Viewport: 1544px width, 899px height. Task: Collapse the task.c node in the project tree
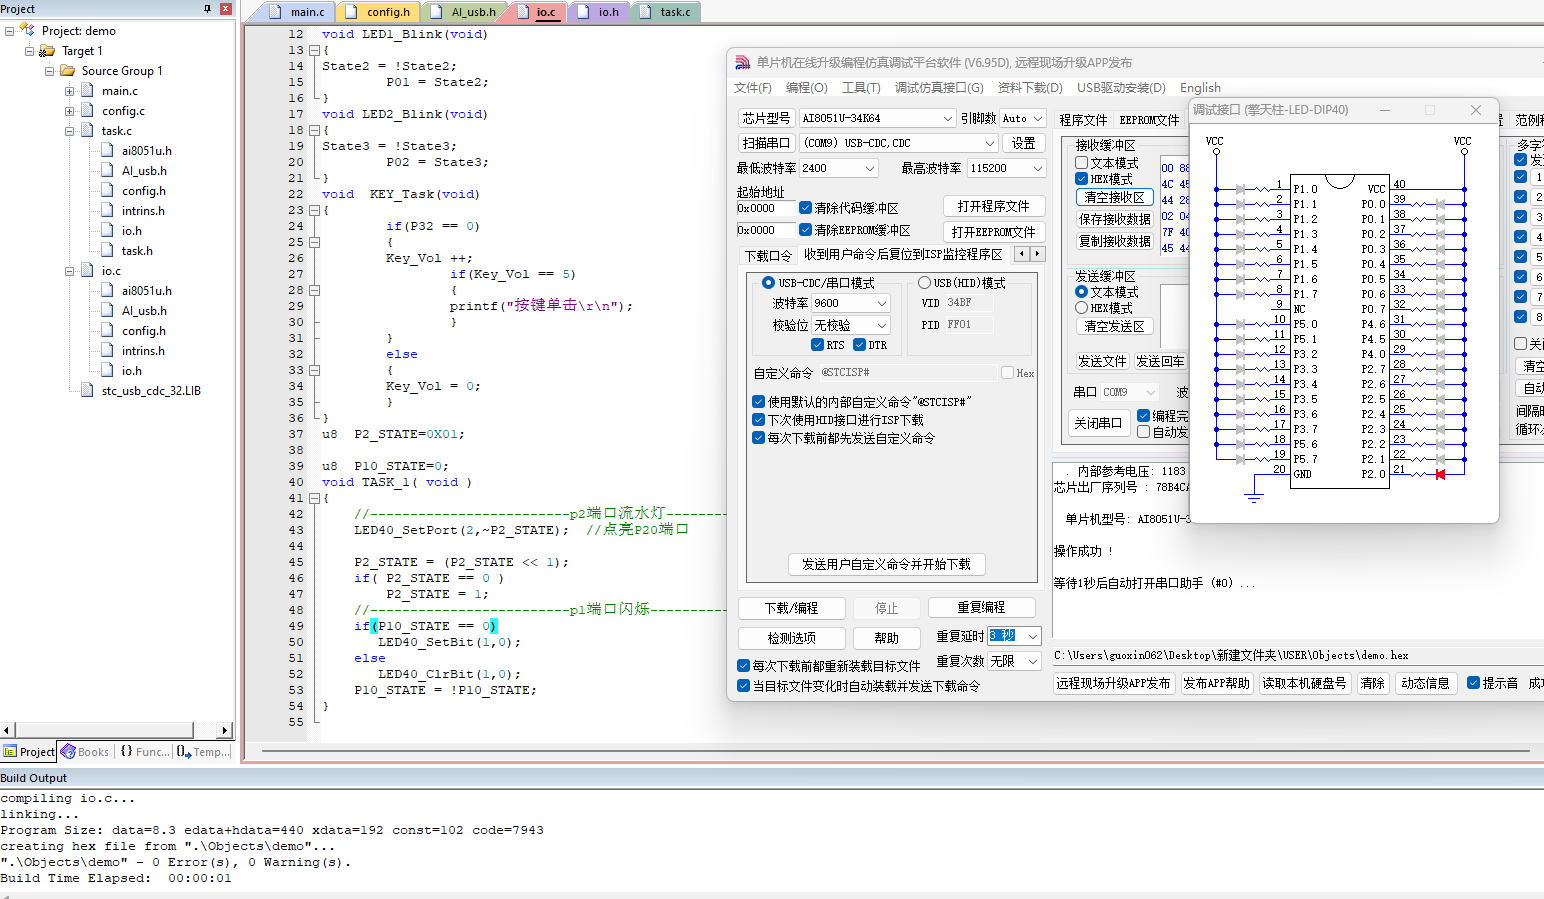click(70, 131)
